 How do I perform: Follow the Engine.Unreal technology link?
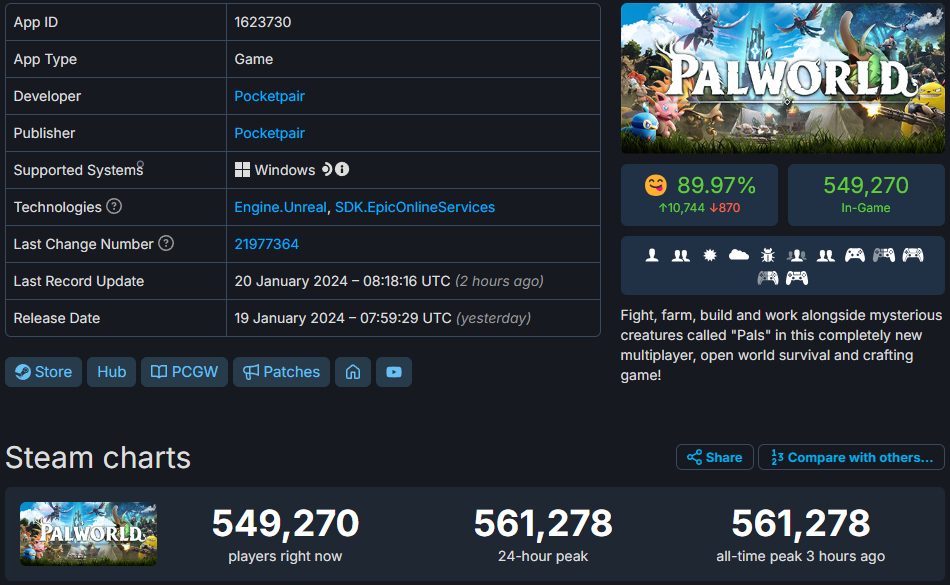[x=281, y=207]
